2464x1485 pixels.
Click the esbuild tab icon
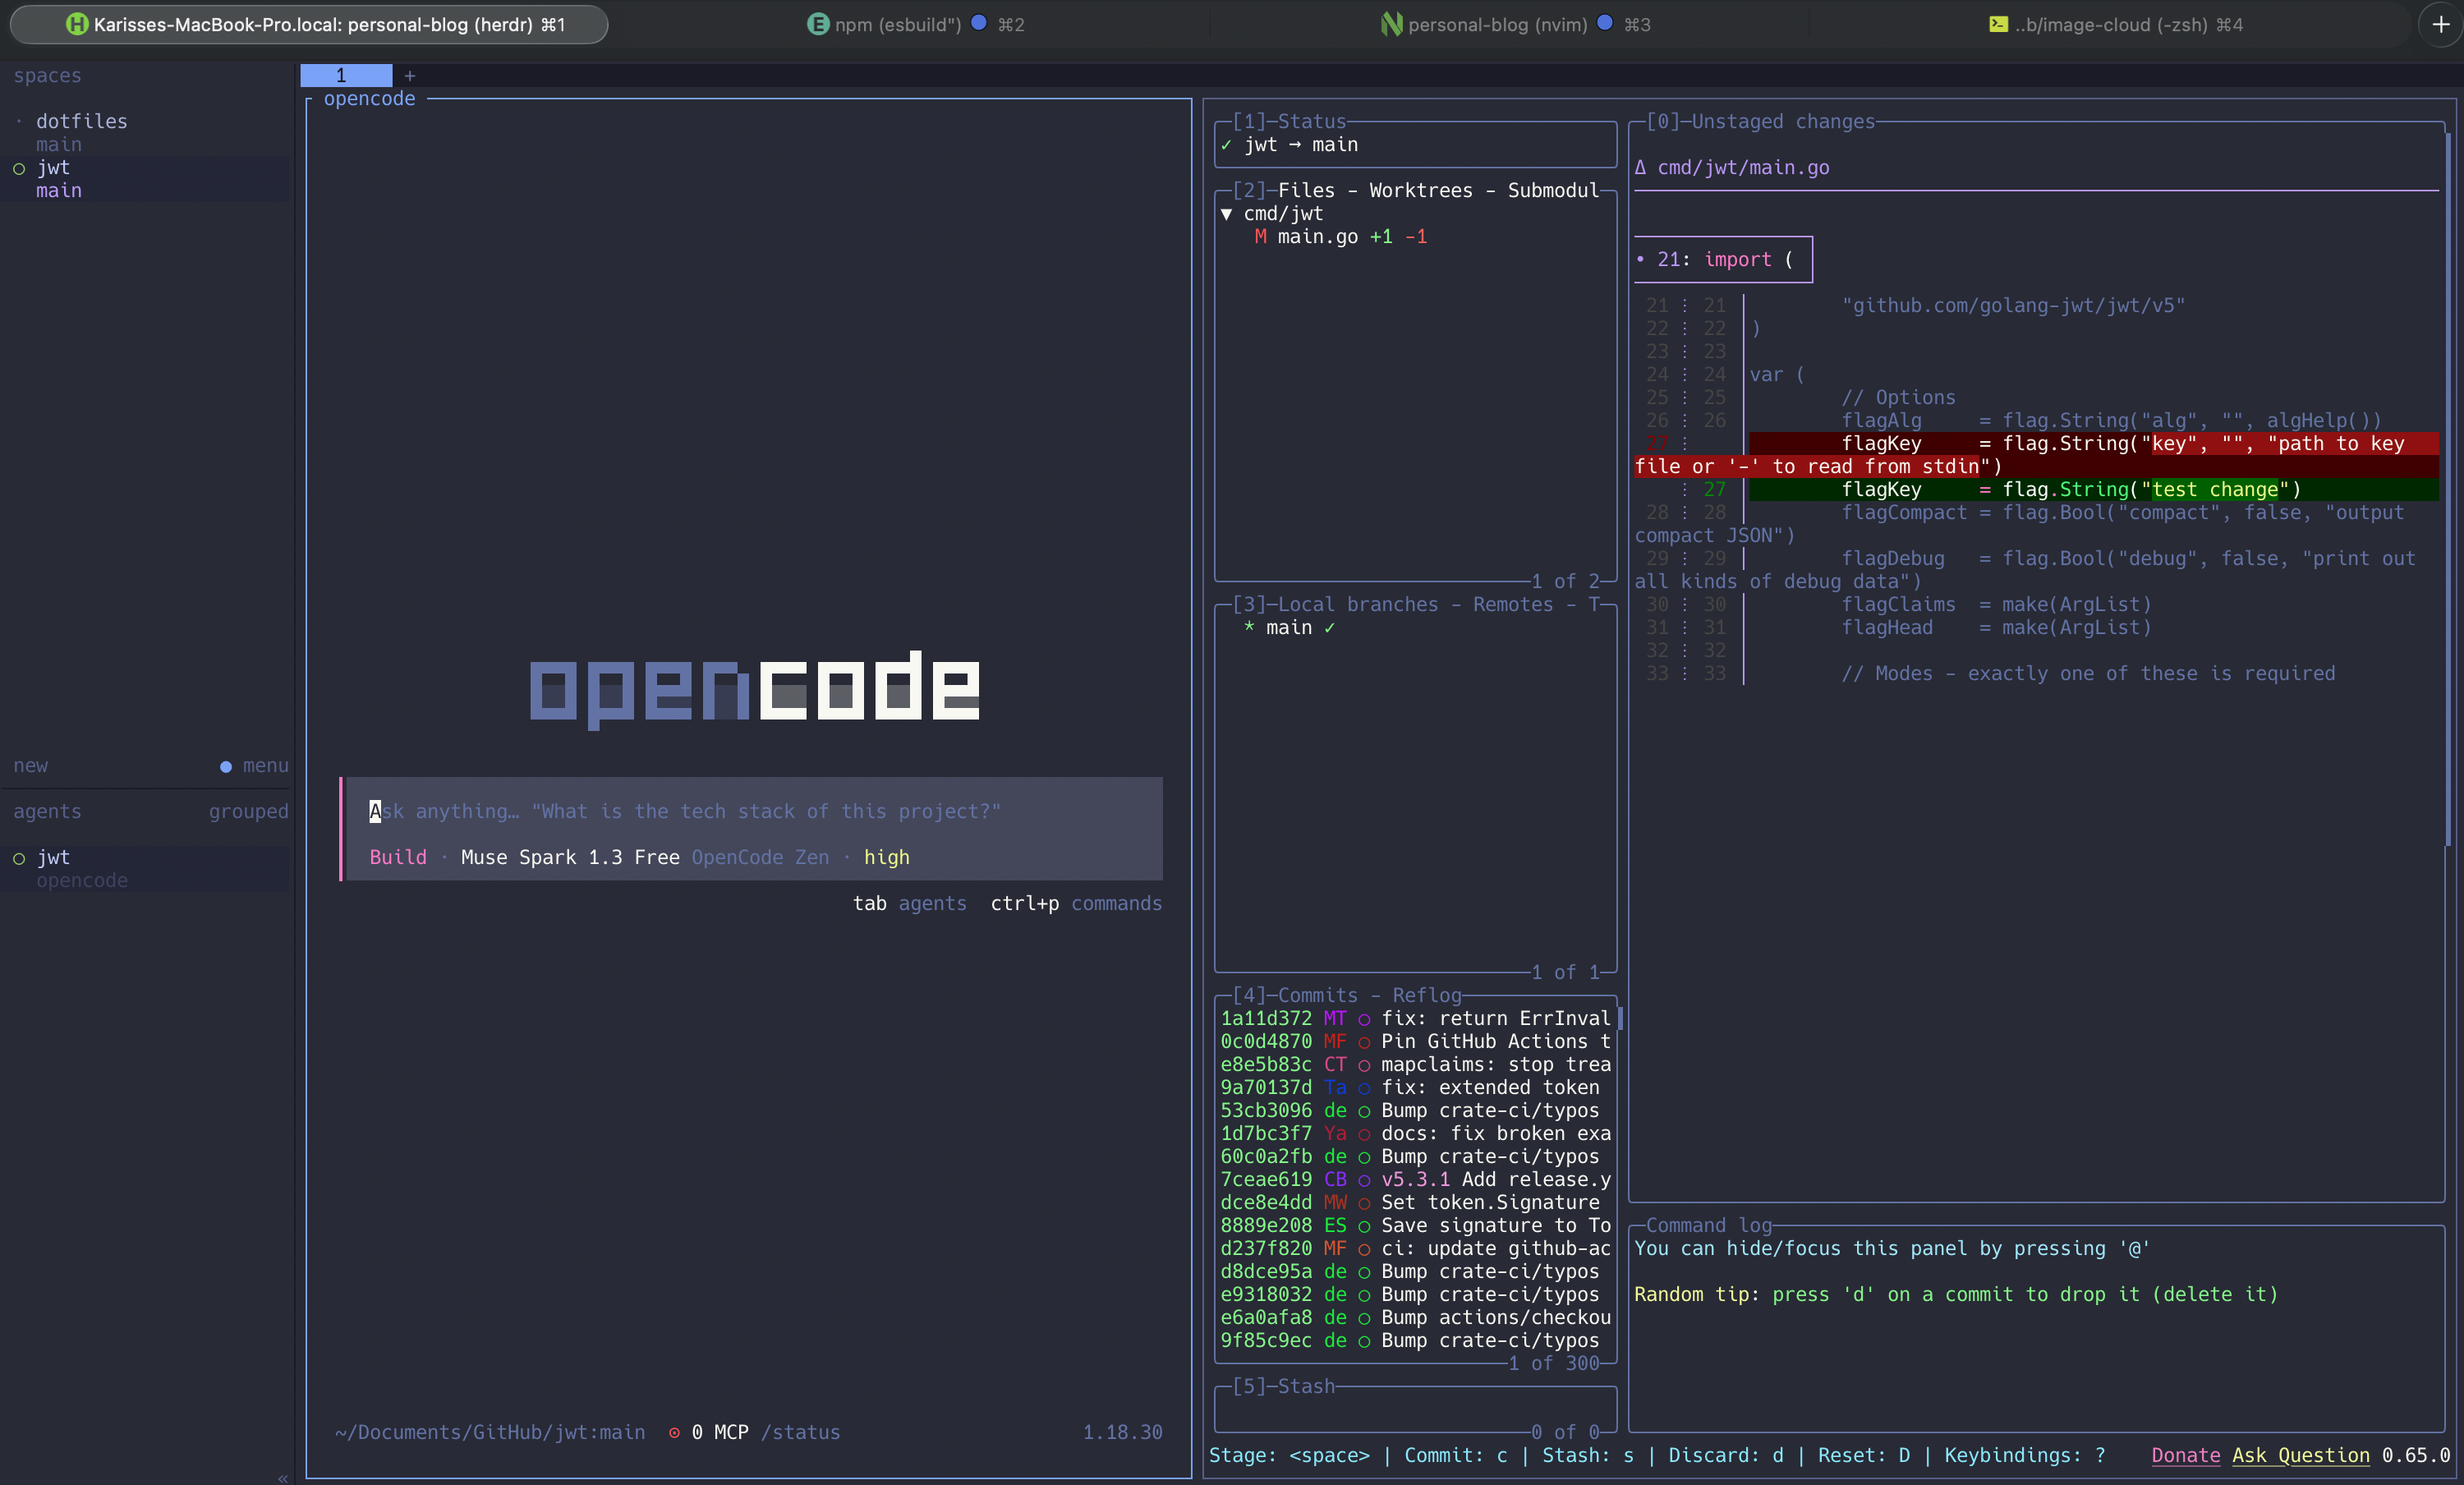pyautogui.click(x=817, y=24)
